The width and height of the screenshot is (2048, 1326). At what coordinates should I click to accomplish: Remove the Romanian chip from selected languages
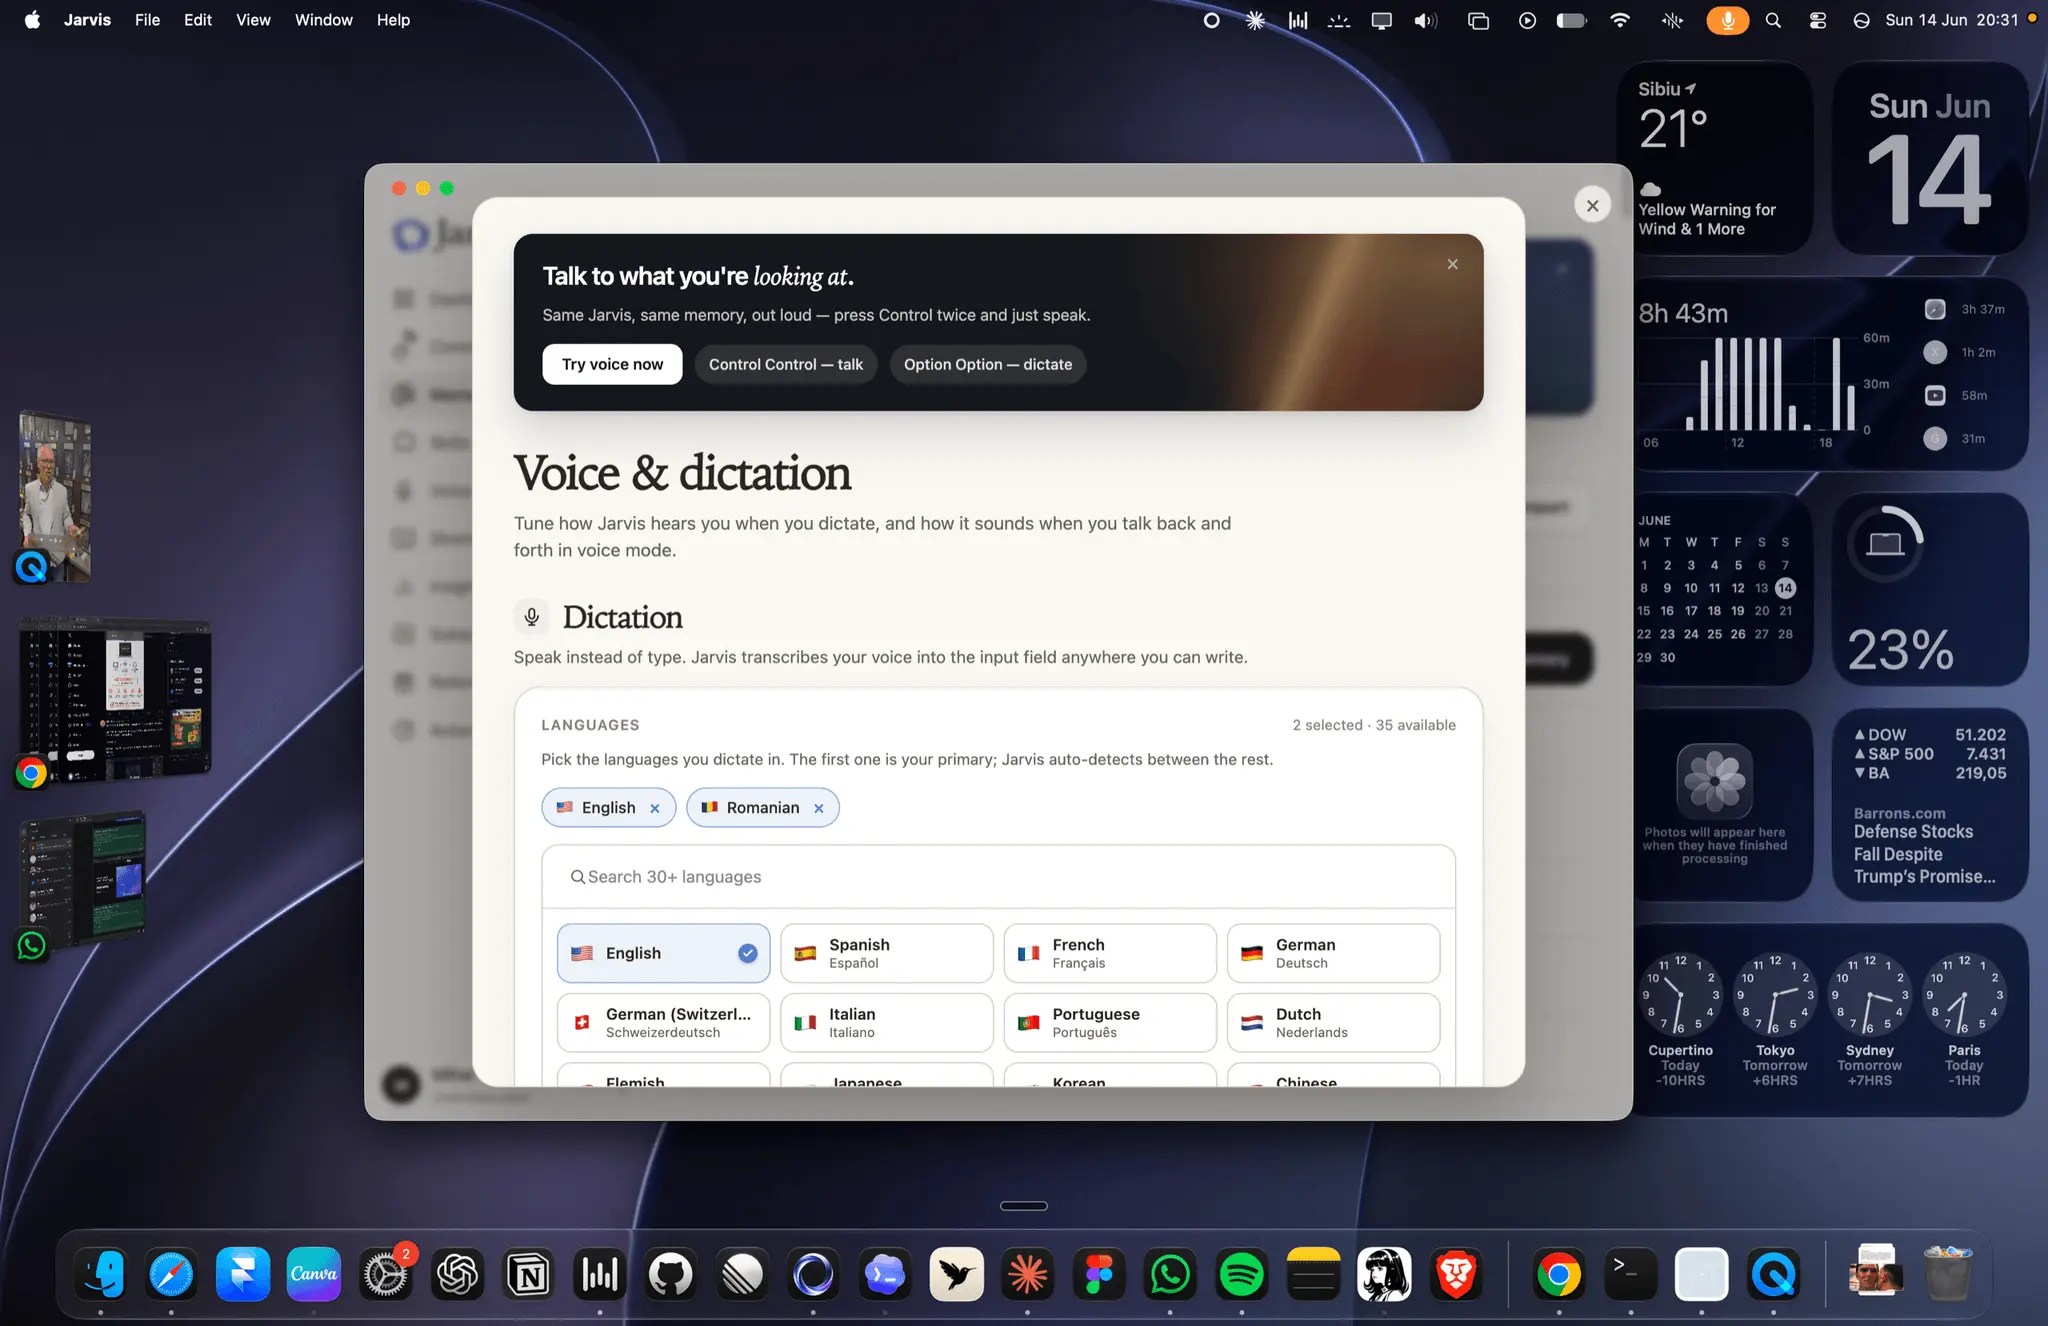point(819,808)
